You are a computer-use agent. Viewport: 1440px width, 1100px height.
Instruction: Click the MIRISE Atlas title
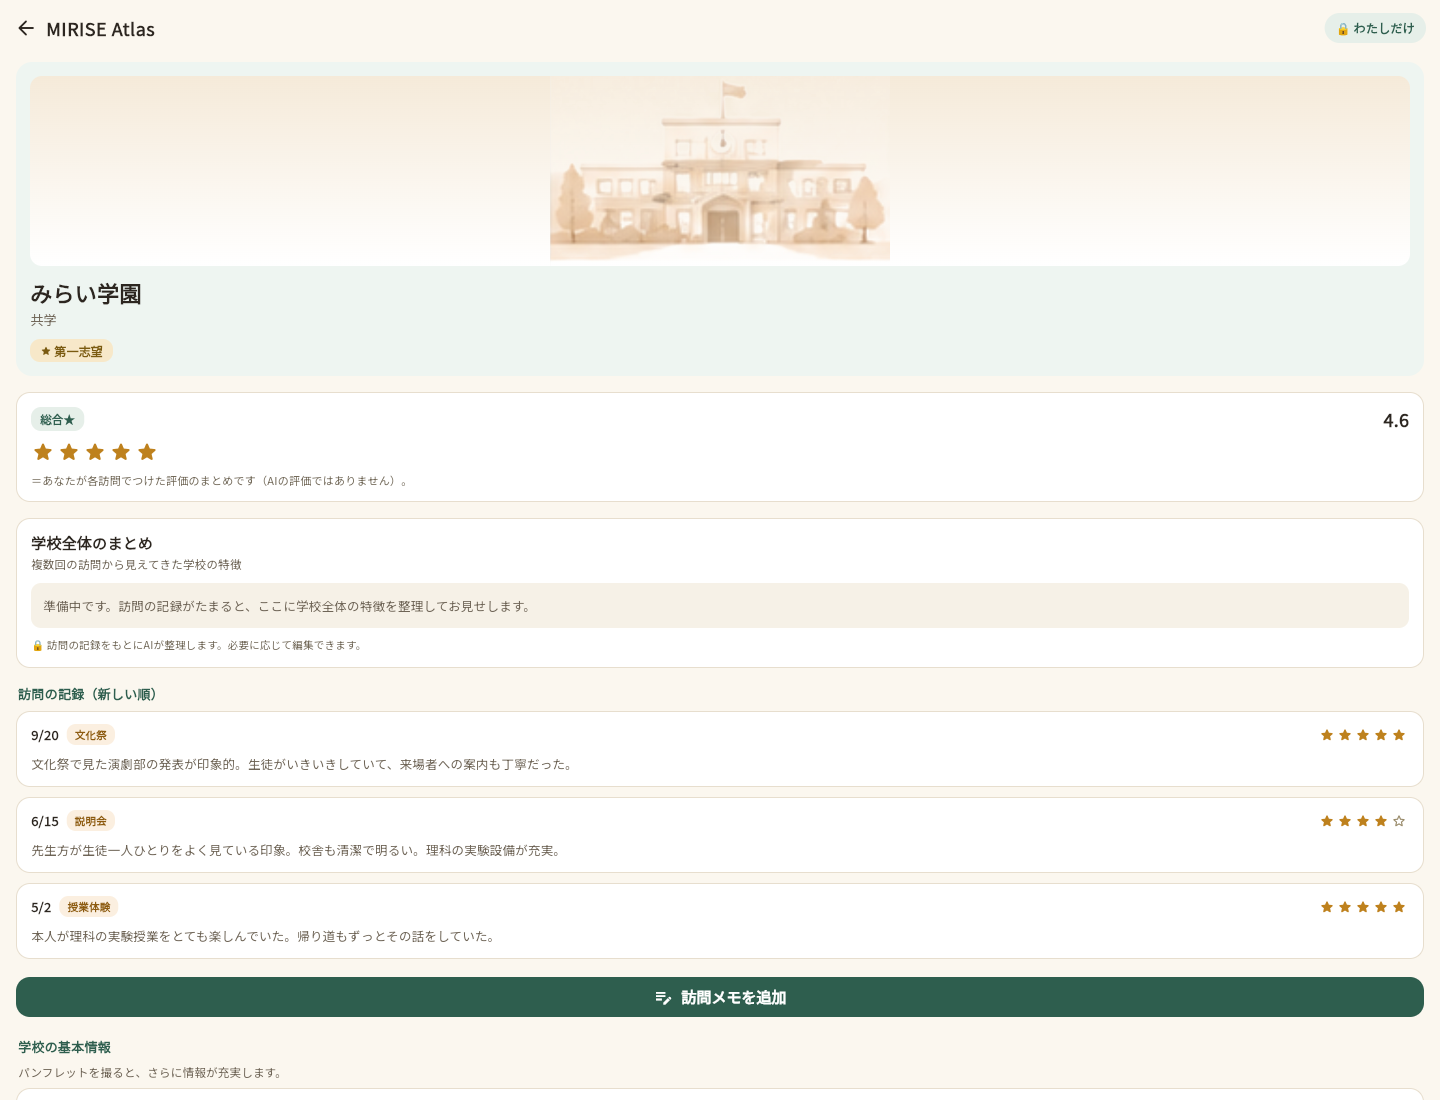coord(100,29)
